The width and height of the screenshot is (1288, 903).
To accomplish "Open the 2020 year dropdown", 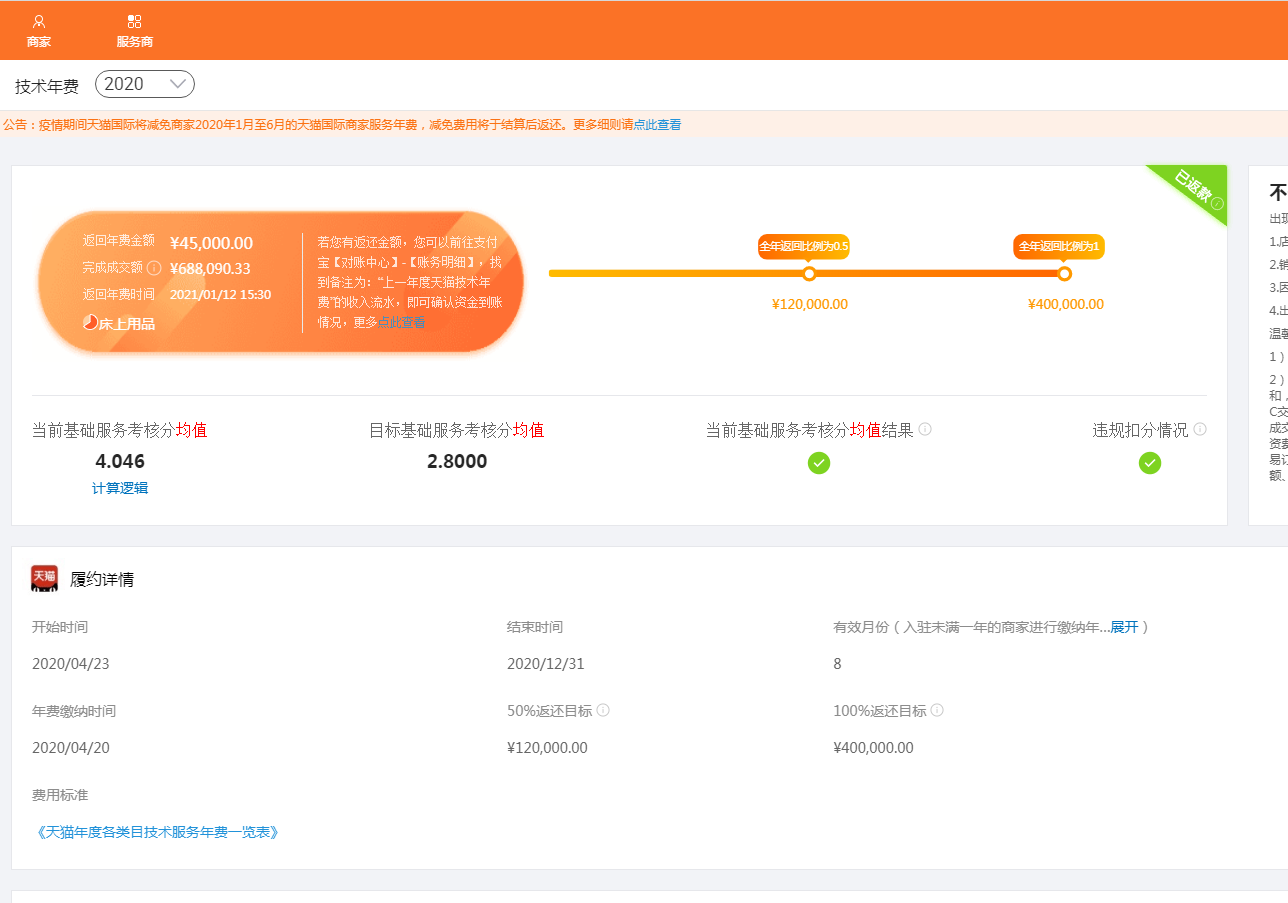I will pyautogui.click(x=145, y=84).
